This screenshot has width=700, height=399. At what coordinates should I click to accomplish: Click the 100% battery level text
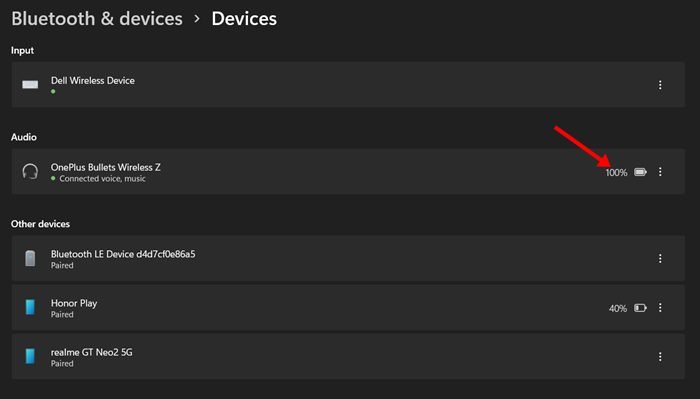coord(616,173)
